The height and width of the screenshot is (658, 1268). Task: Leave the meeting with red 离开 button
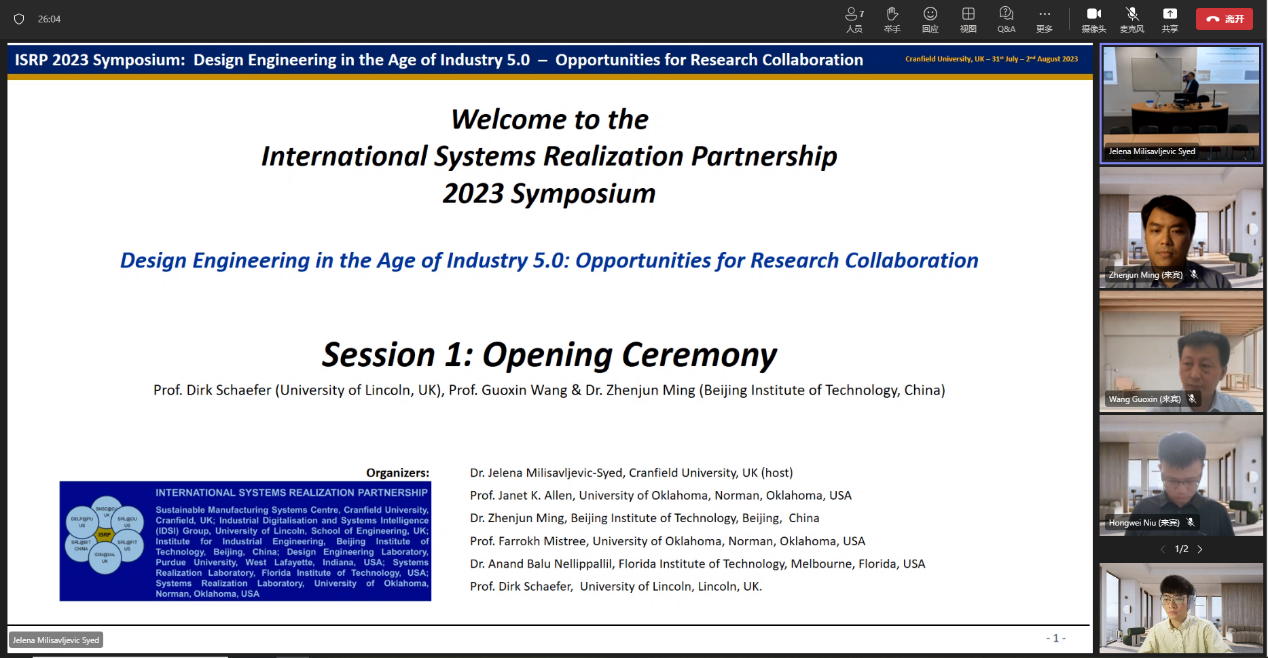click(x=1224, y=19)
